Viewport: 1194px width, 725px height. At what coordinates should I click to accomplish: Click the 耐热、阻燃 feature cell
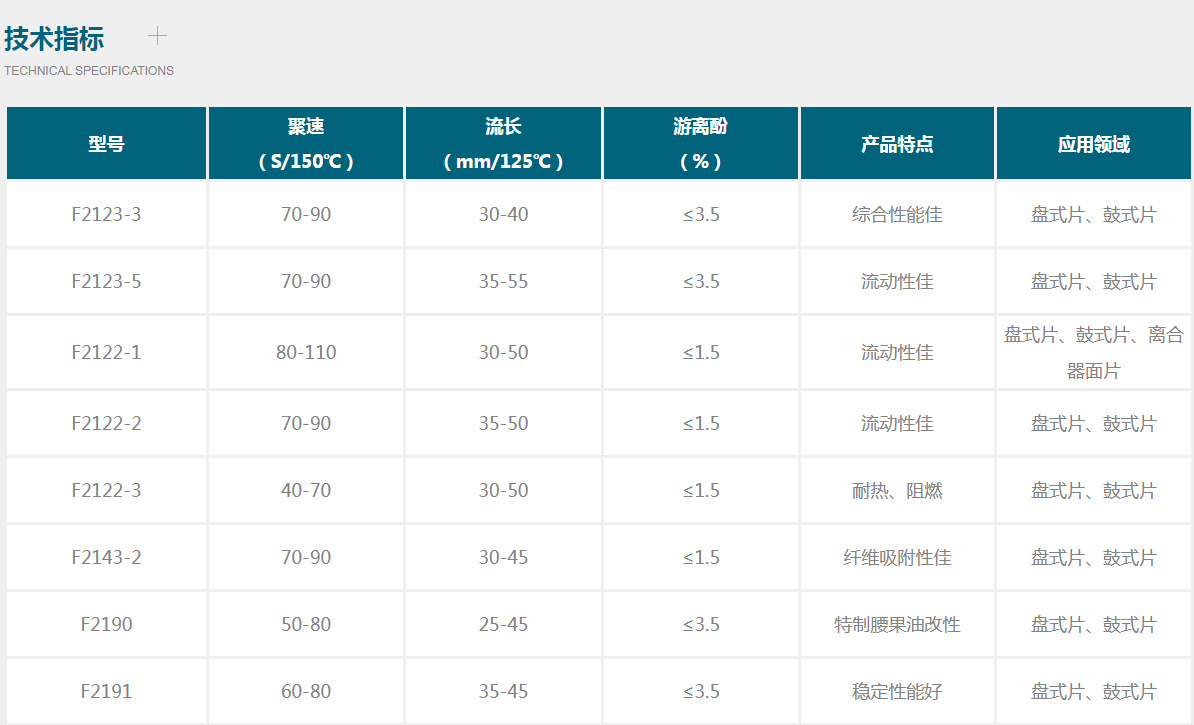(897, 490)
